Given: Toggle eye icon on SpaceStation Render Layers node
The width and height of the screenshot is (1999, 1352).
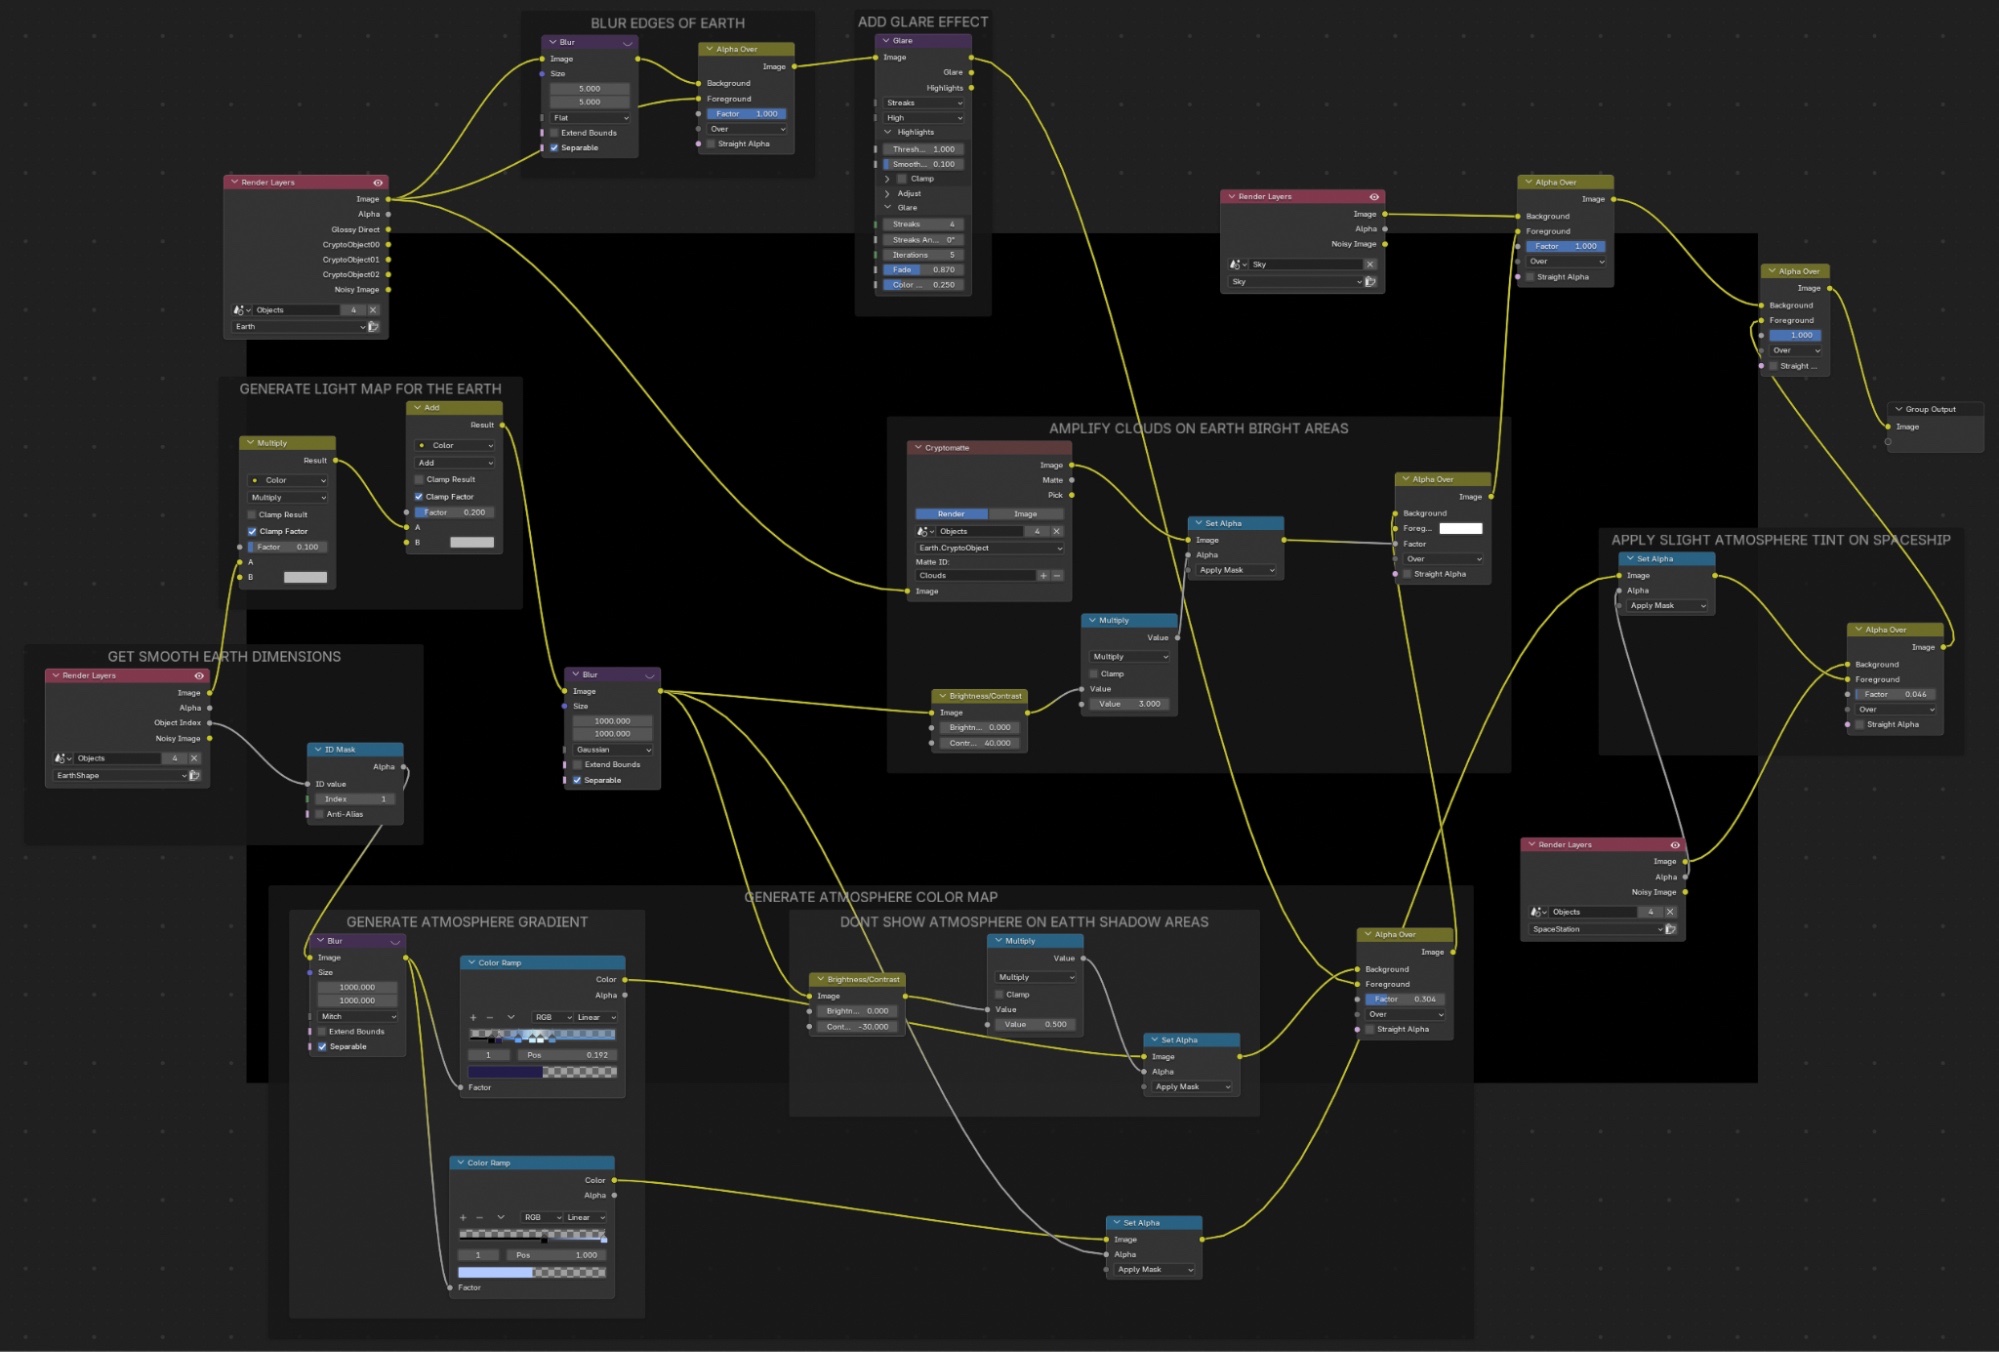Looking at the screenshot, I should click(x=1675, y=845).
